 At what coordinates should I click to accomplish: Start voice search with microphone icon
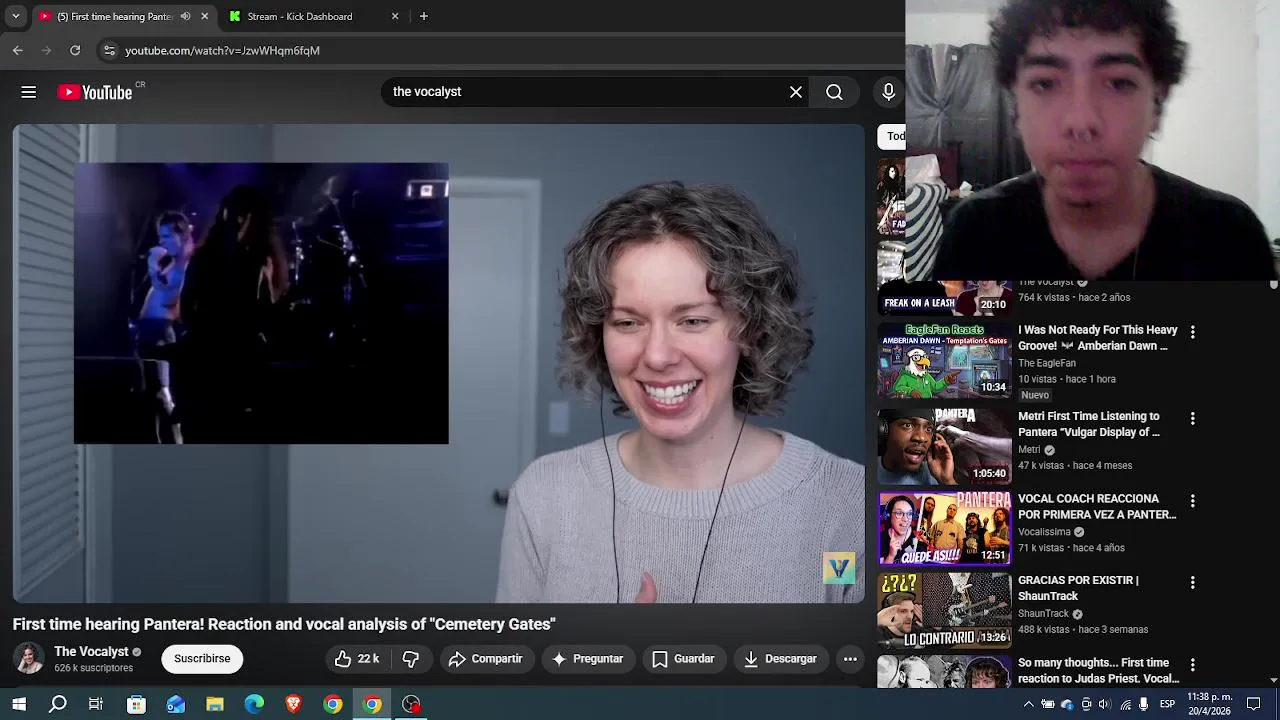coord(888,92)
